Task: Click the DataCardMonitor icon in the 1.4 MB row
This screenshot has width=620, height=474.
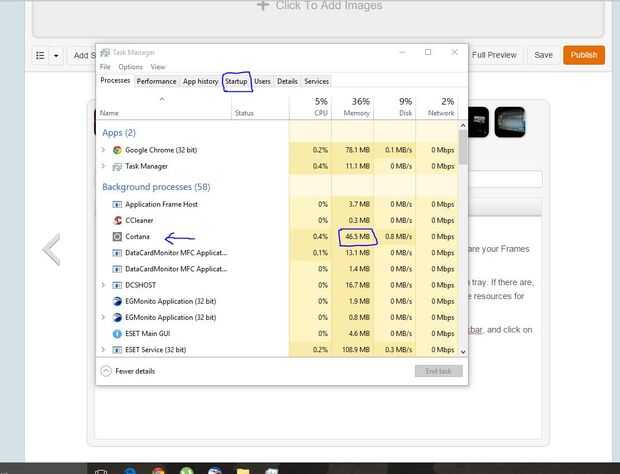Action: [x=117, y=269]
